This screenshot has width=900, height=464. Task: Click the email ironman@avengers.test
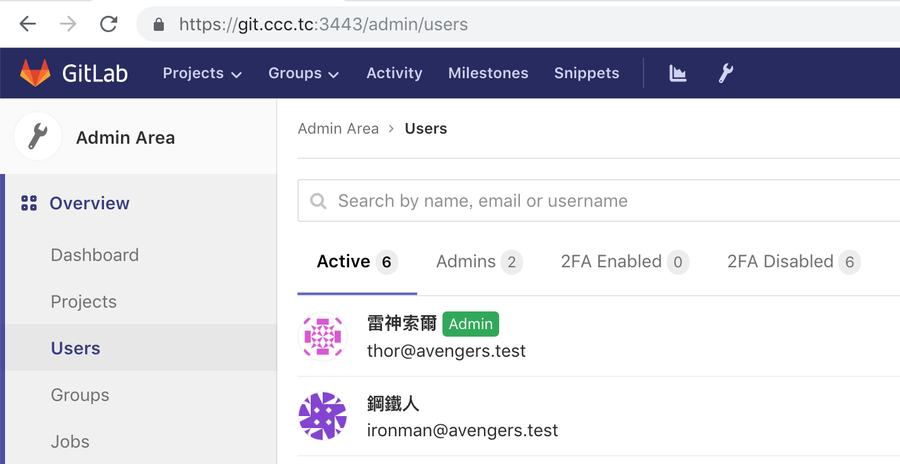click(x=463, y=430)
